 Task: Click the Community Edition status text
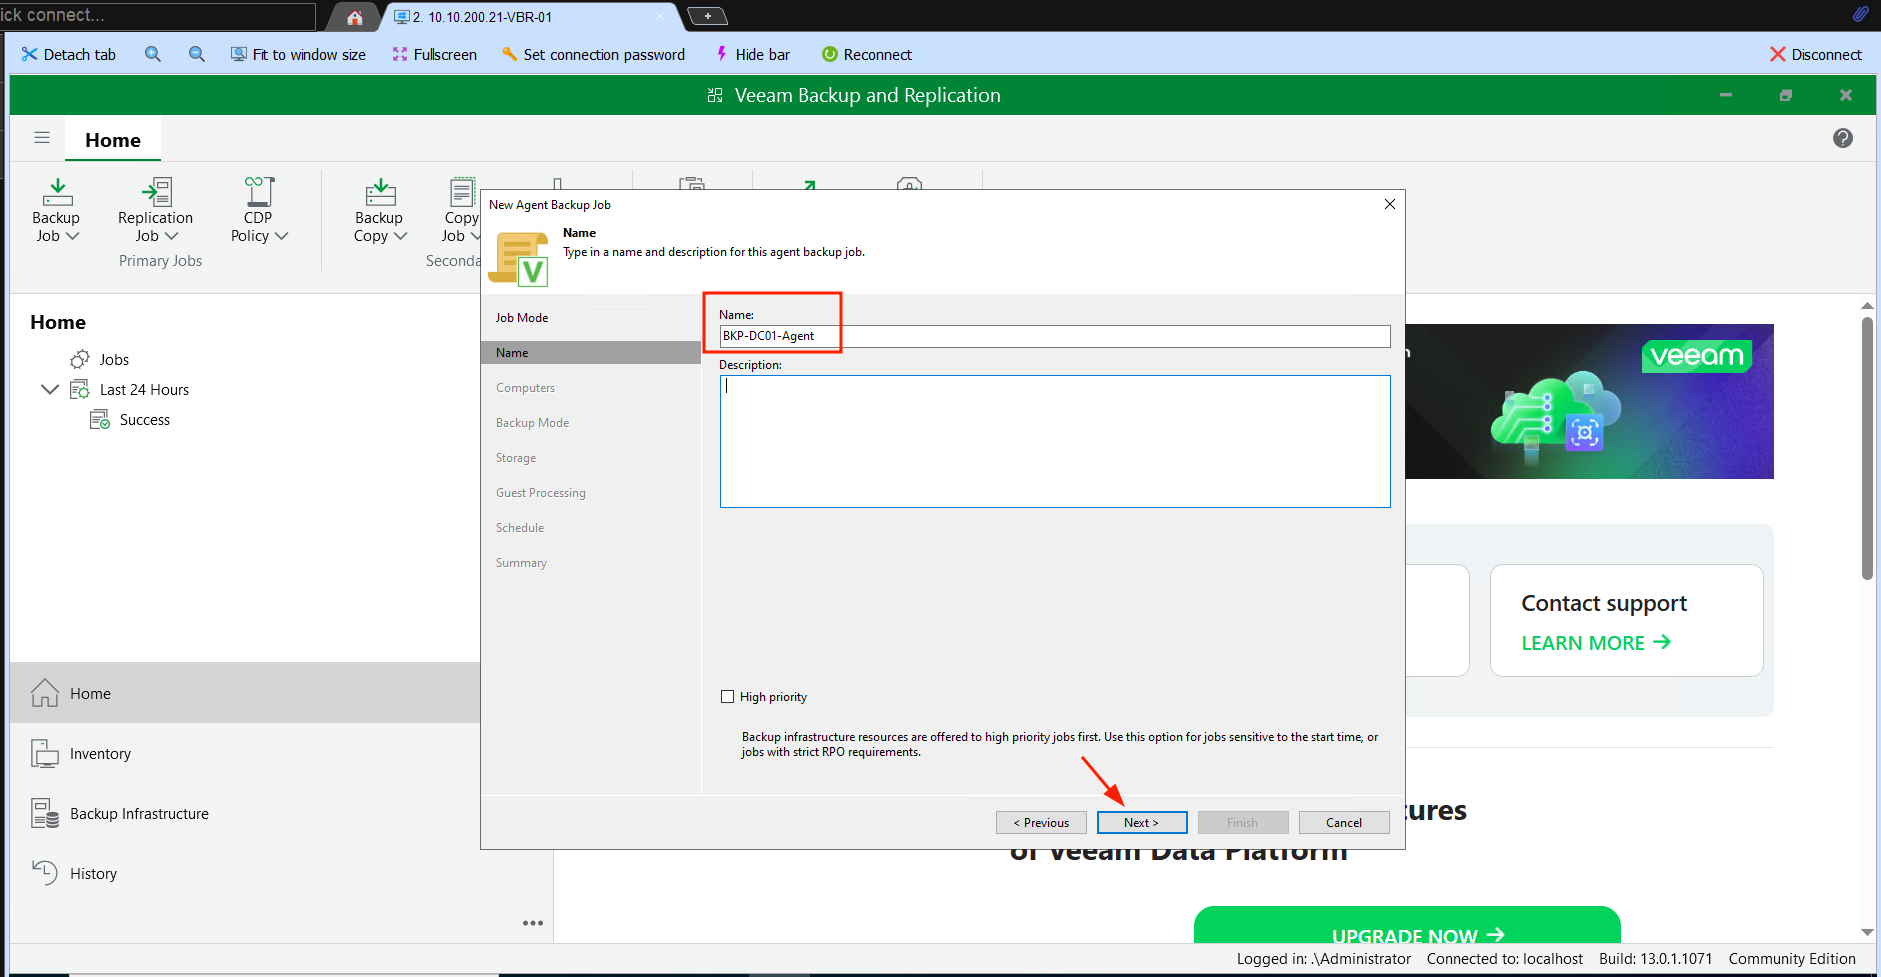[1792, 958]
